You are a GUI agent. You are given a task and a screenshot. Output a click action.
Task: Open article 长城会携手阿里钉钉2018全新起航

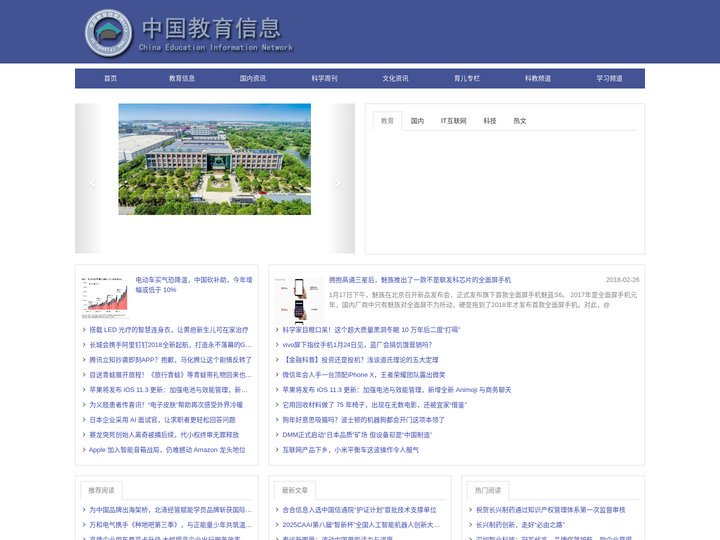coord(170,345)
